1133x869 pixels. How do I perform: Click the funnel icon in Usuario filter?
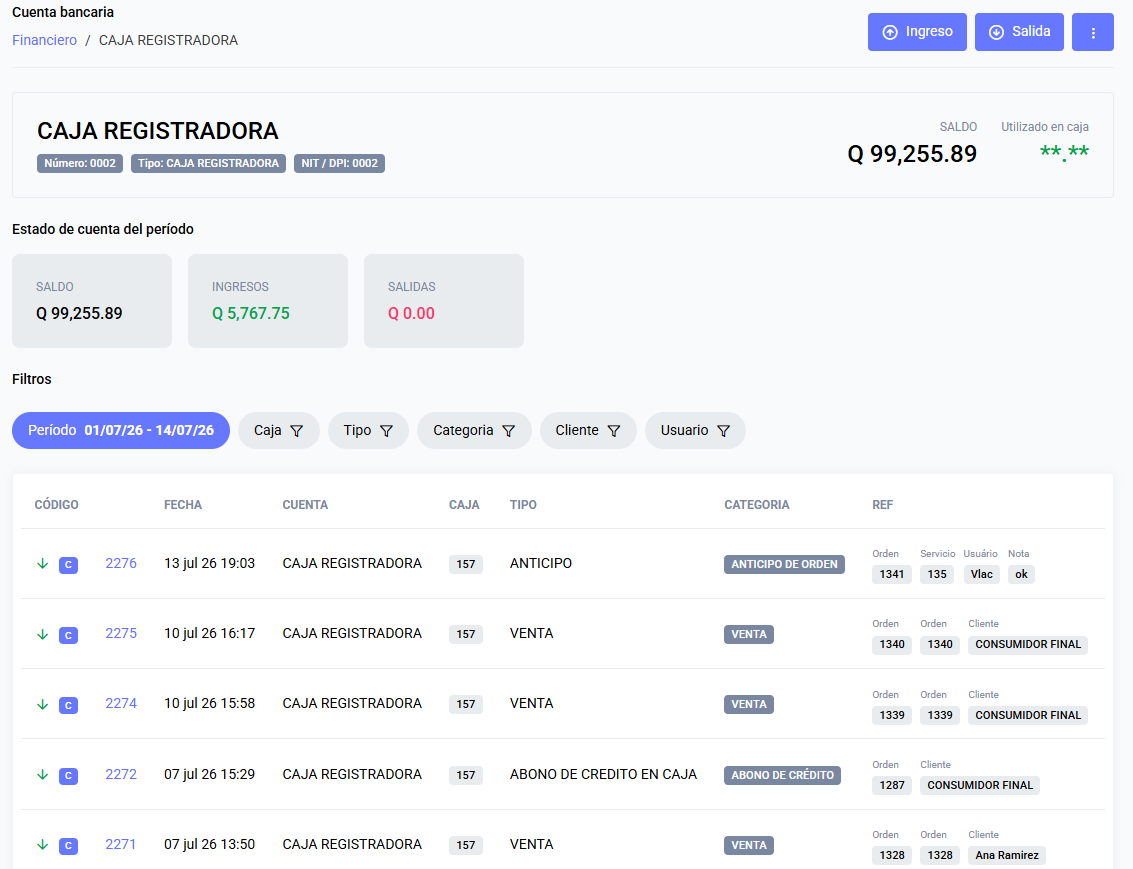(723, 431)
